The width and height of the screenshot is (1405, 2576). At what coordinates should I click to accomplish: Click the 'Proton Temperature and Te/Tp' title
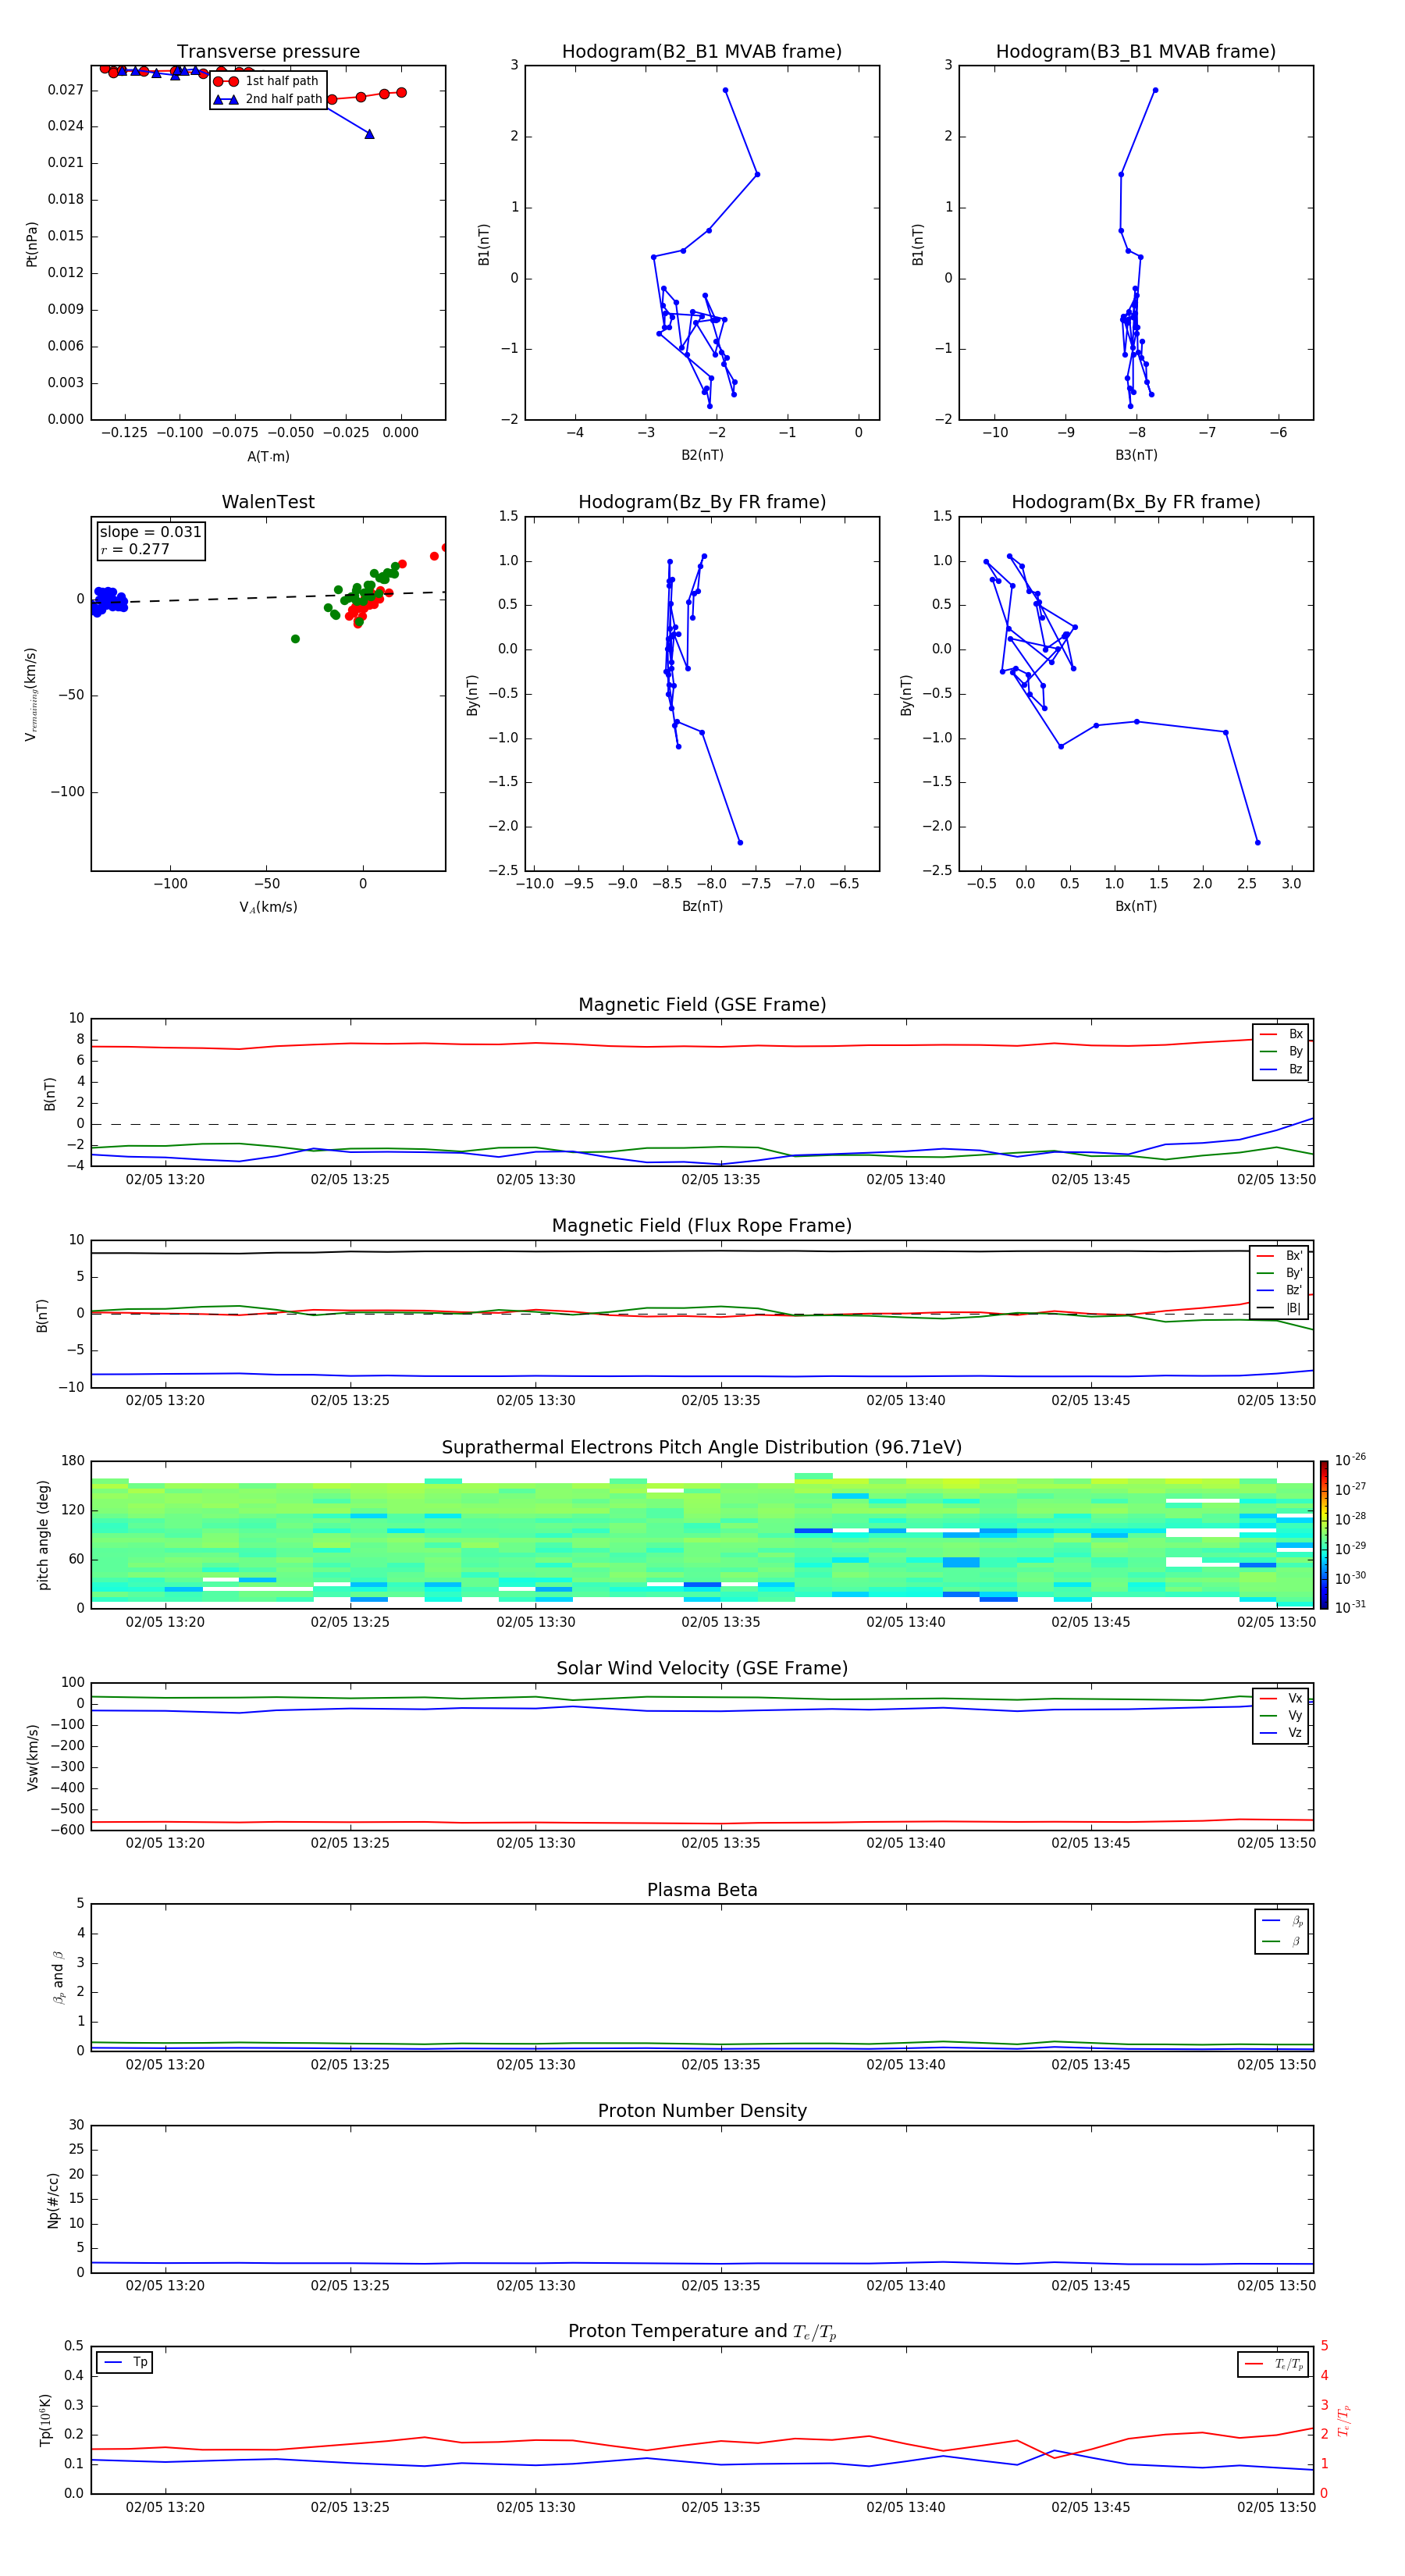click(702, 2332)
